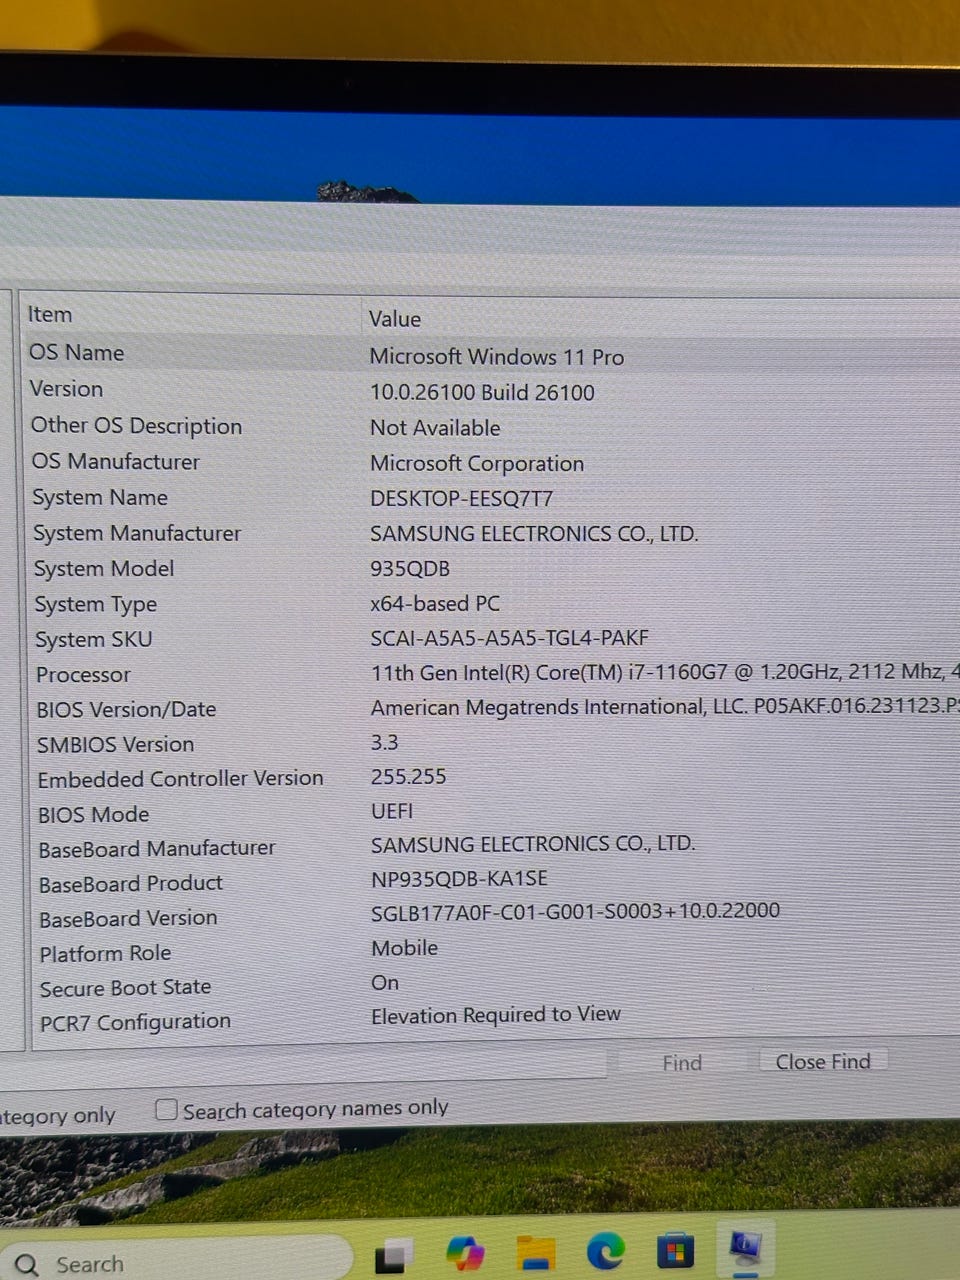960x1280 pixels.
Task: Click the value '10.0.26100 Build 26100'
Action: coord(482,392)
